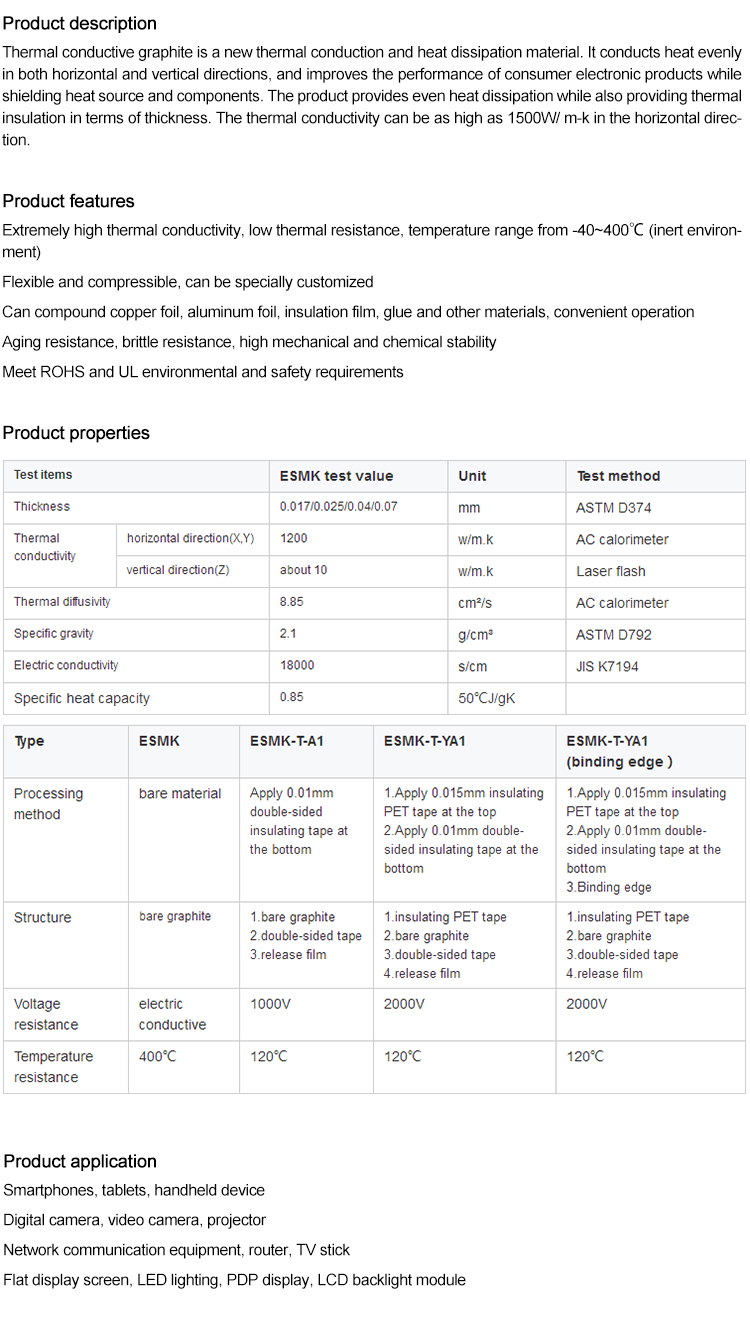The height and width of the screenshot is (1334, 750).
Task: Select the Smartphones, tablets, handheld device line
Action: point(134,1190)
